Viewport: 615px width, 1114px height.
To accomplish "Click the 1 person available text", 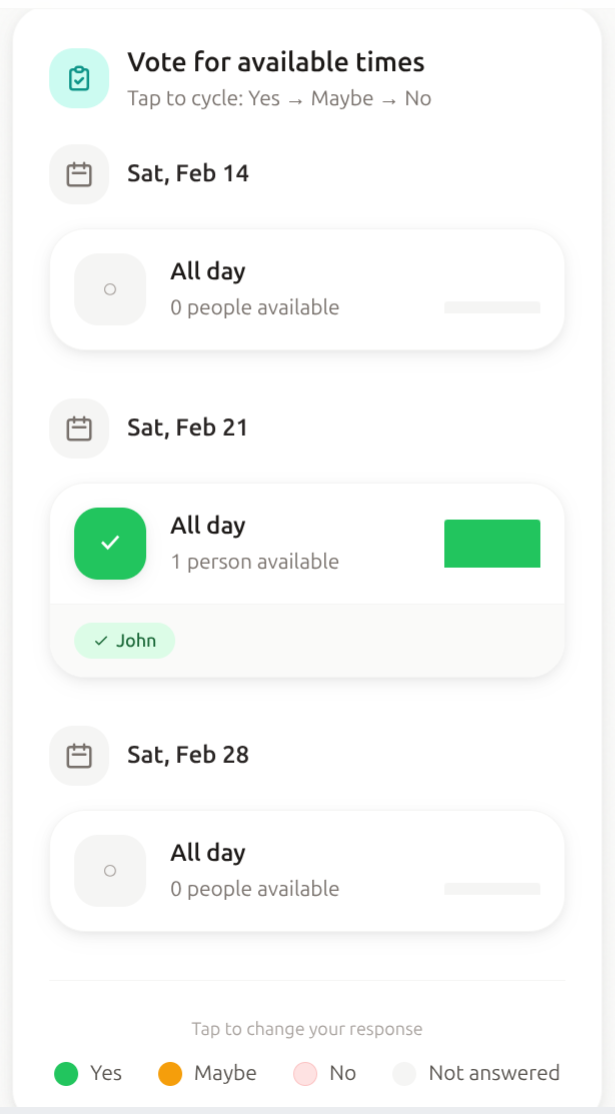I will pyautogui.click(x=255, y=562).
